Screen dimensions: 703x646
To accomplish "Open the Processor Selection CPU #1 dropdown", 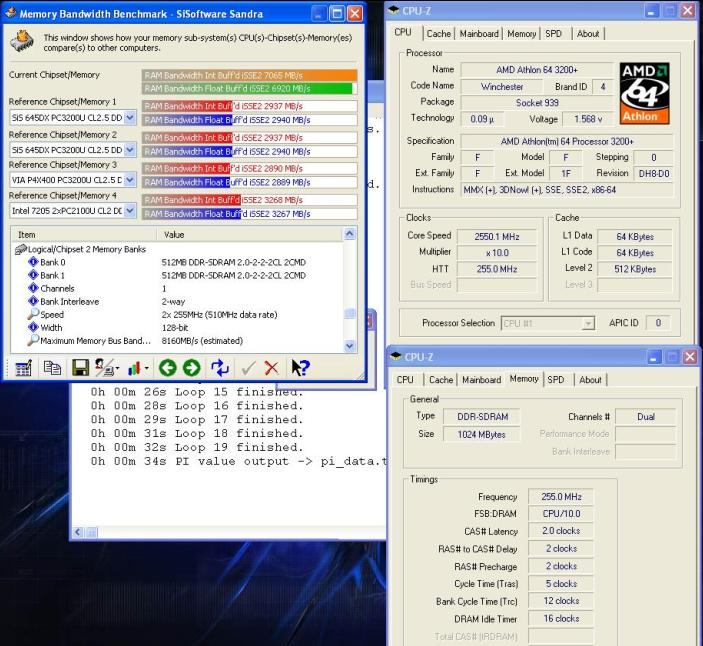I will click(588, 323).
